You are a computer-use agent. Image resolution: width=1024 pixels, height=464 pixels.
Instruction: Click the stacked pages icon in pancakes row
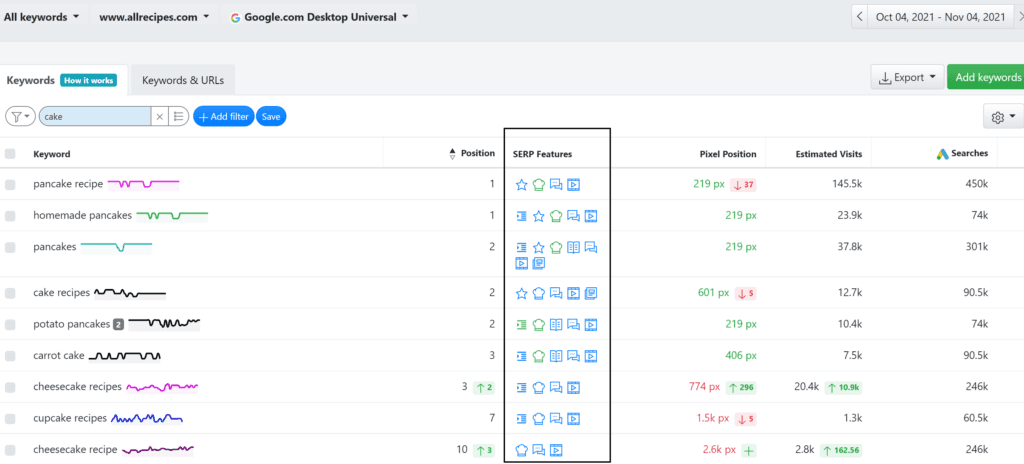(539, 263)
